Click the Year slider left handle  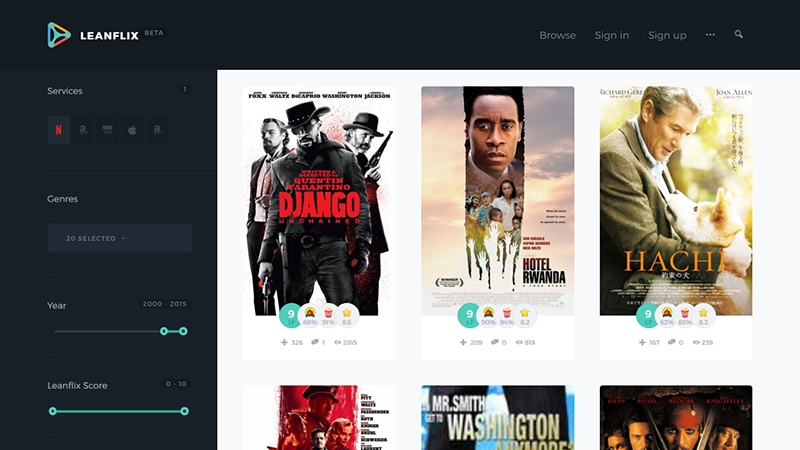pos(164,331)
